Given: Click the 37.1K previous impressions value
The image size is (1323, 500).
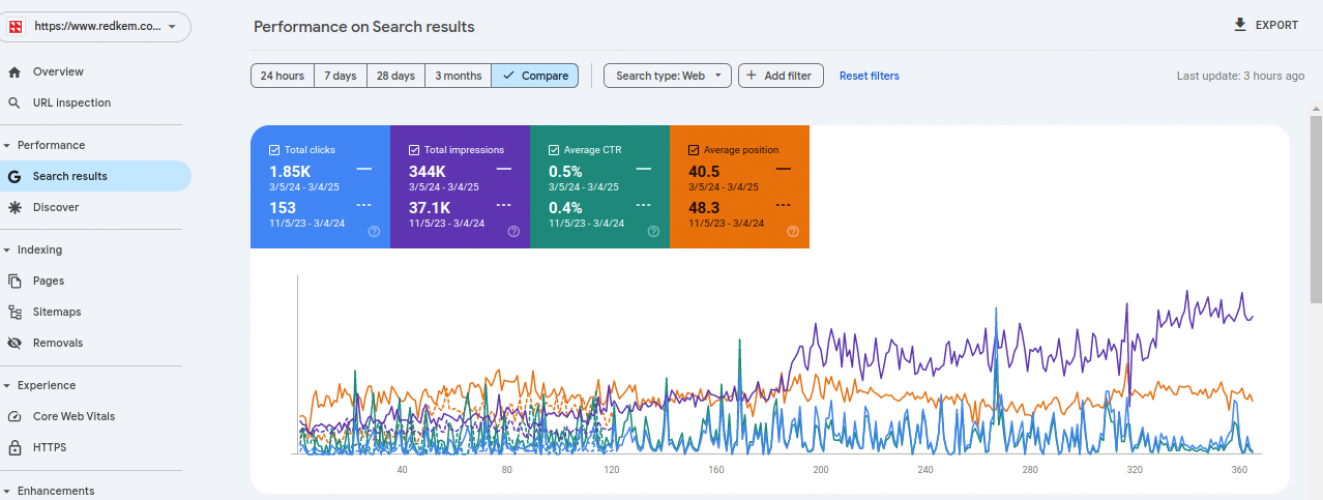Looking at the screenshot, I should tap(430, 207).
